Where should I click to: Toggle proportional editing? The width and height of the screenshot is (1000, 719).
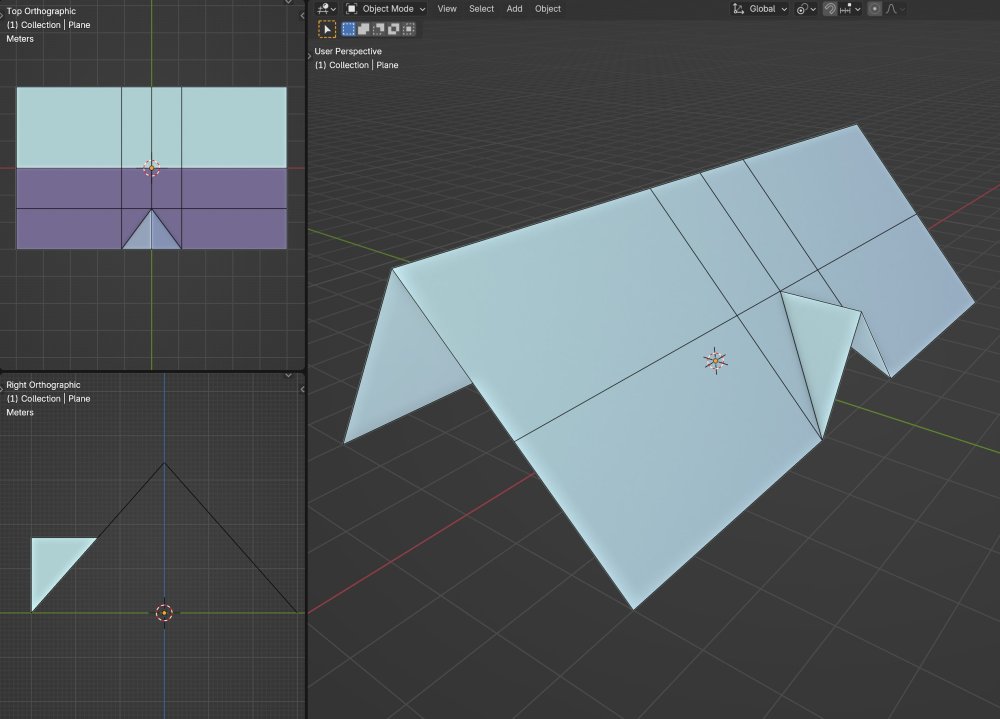click(875, 9)
